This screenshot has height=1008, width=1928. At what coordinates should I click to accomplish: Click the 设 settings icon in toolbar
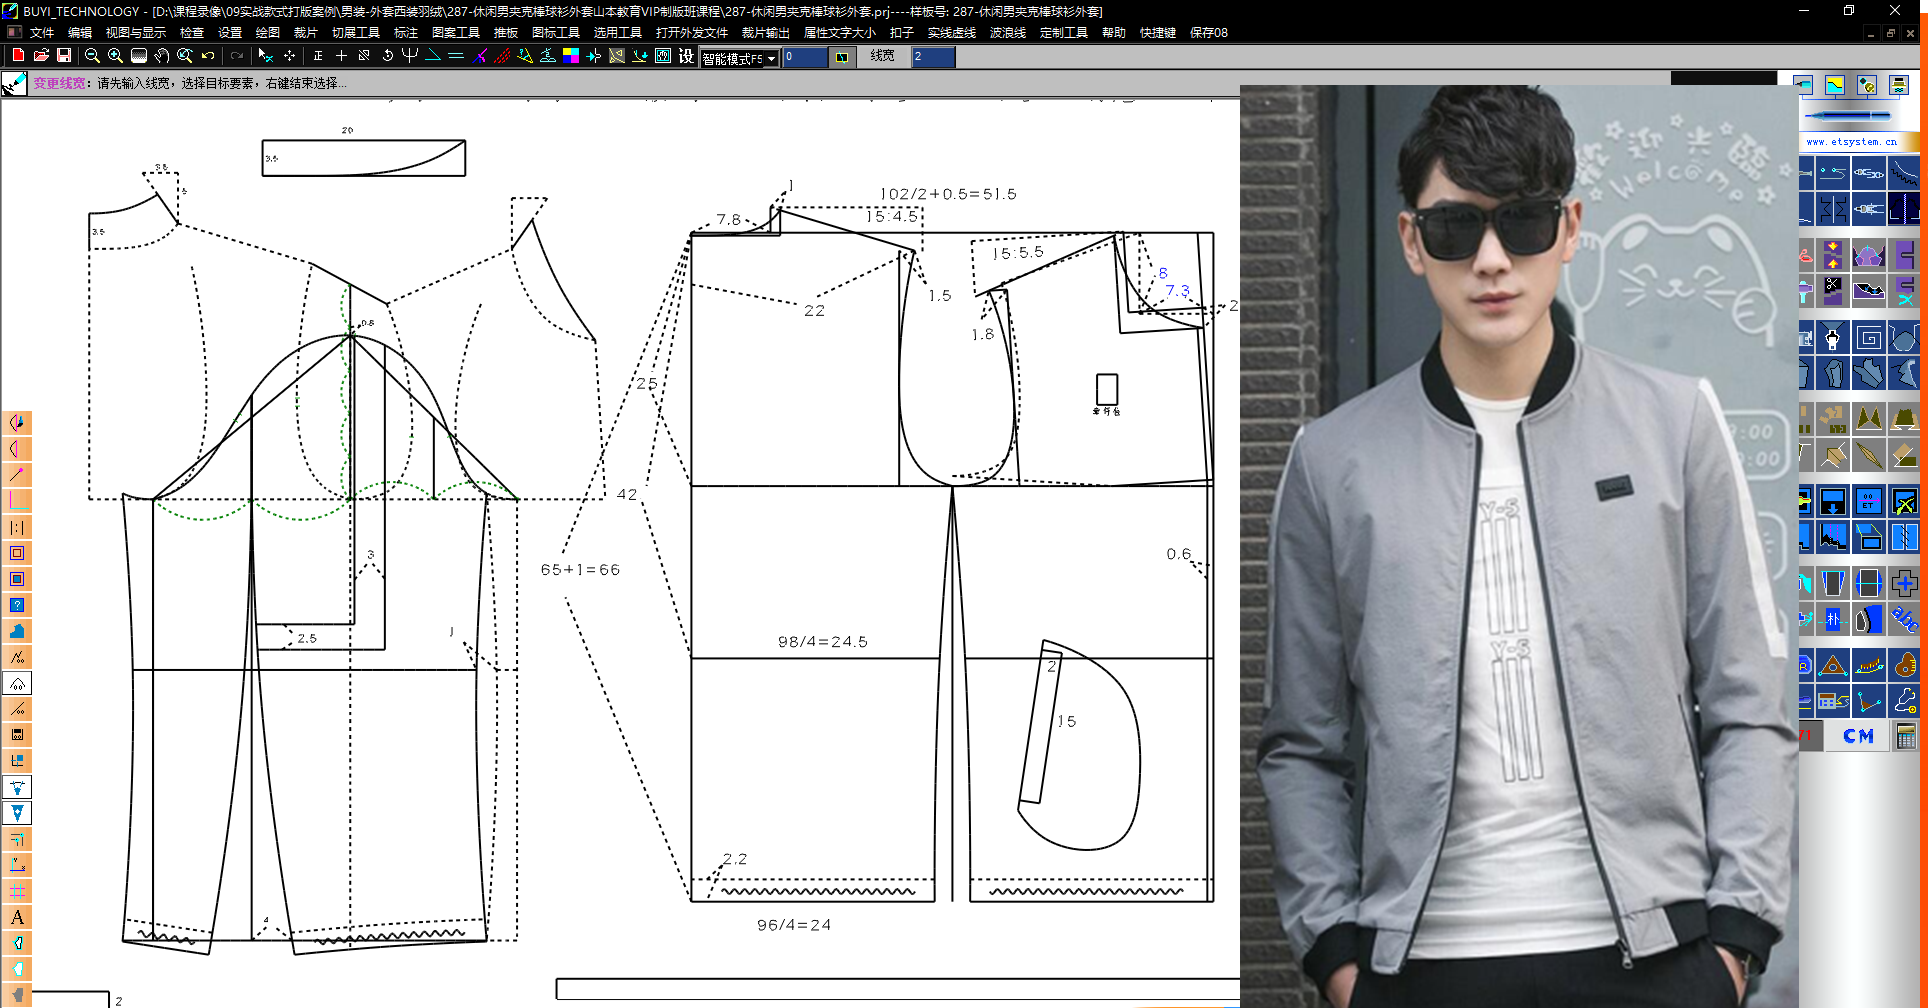click(686, 56)
